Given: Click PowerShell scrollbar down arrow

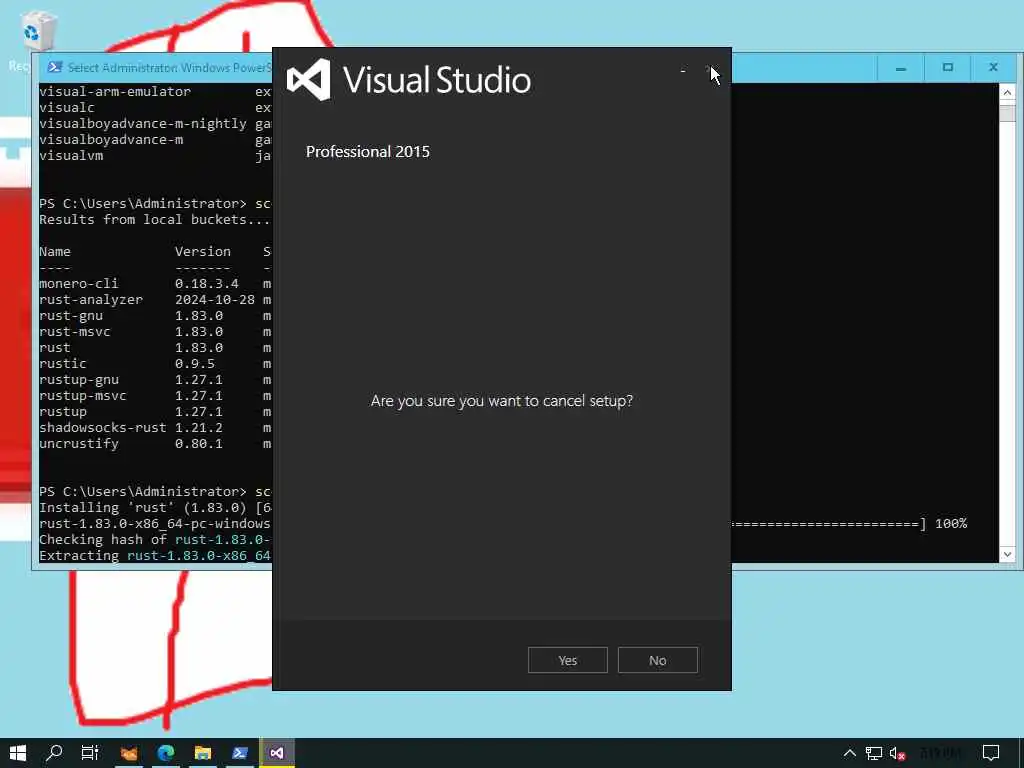Looking at the screenshot, I should [1007, 554].
